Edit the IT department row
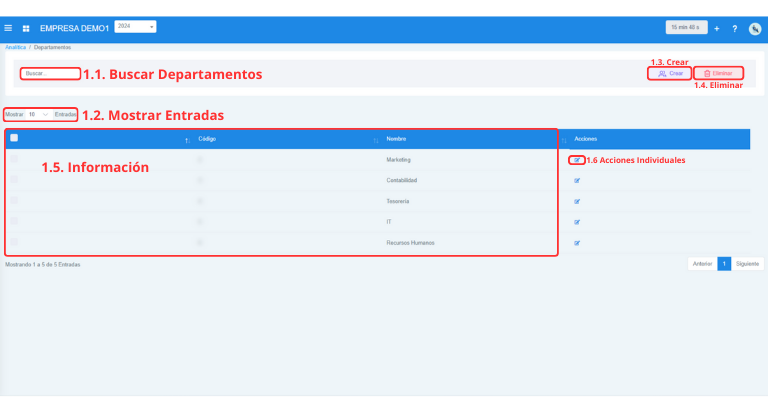The width and height of the screenshot is (768, 413). (577, 222)
